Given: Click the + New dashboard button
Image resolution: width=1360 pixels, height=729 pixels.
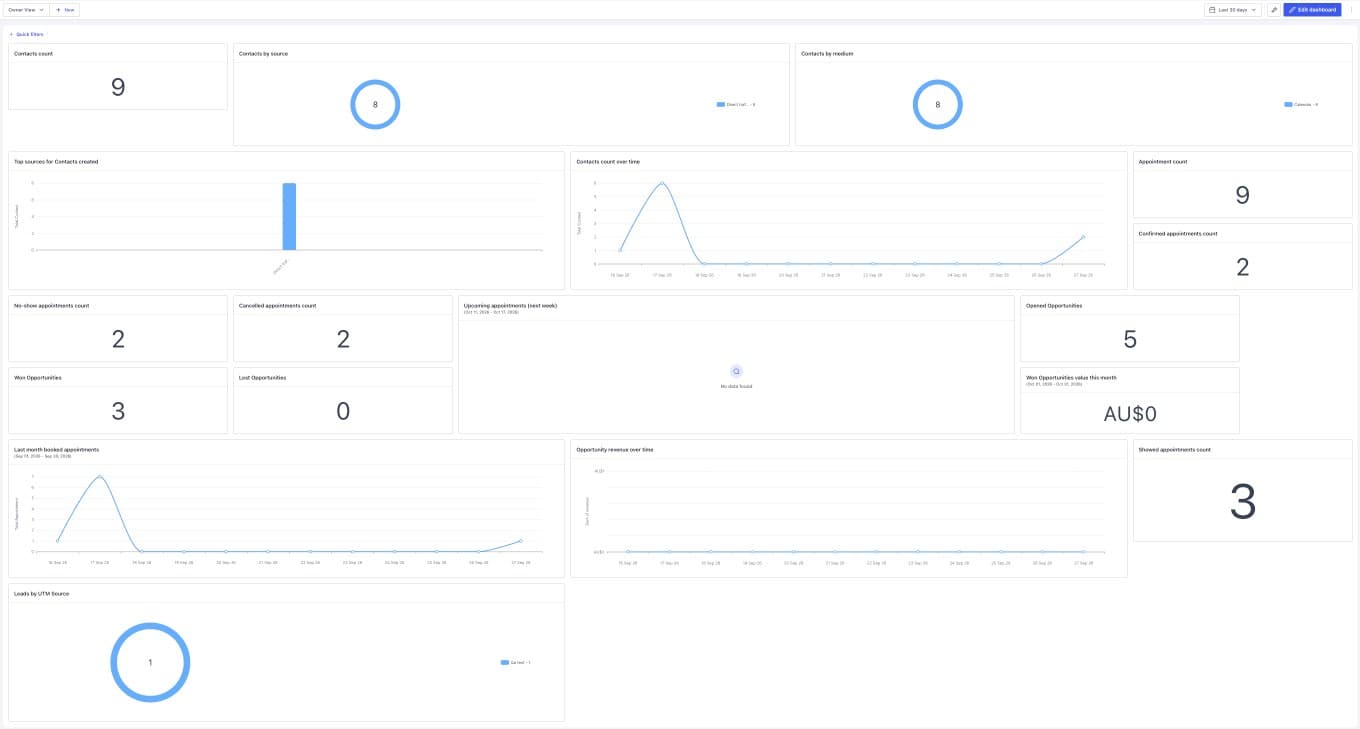Looking at the screenshot, I should (x=65, y=9).
